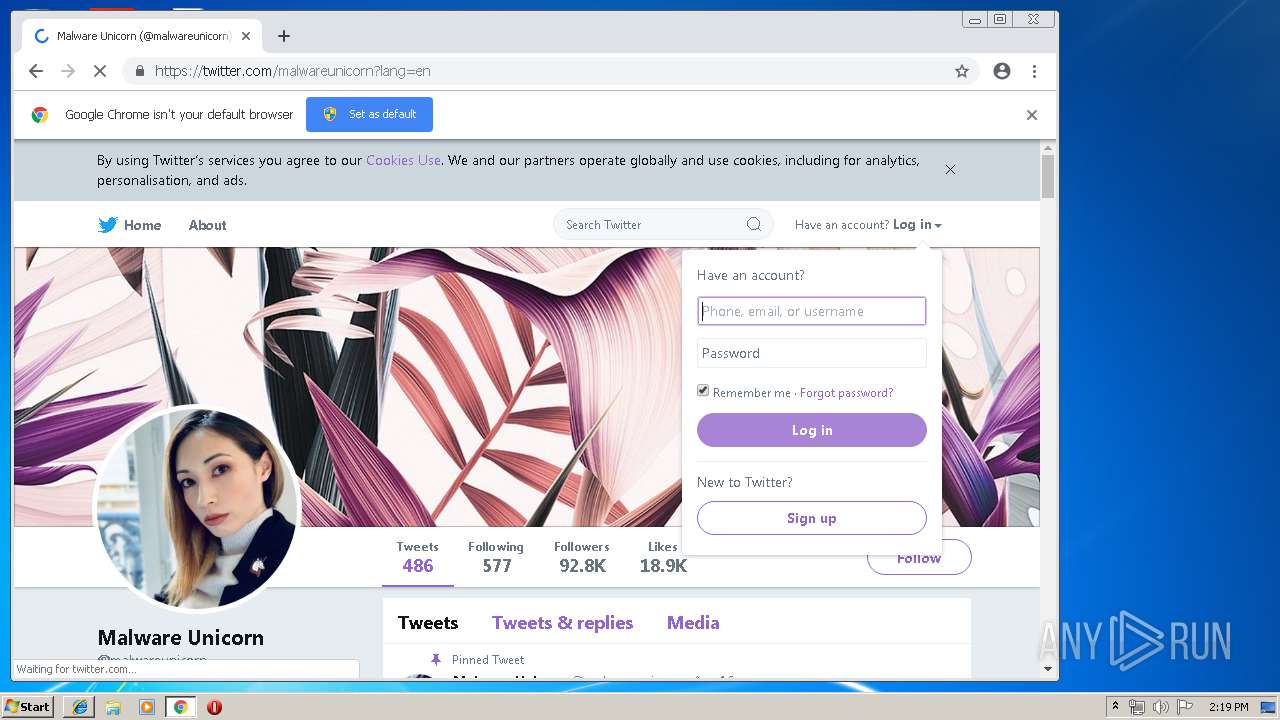Bookmark this page with the star icon
The image size is (1280, 720).
click(x=962, y=71)
